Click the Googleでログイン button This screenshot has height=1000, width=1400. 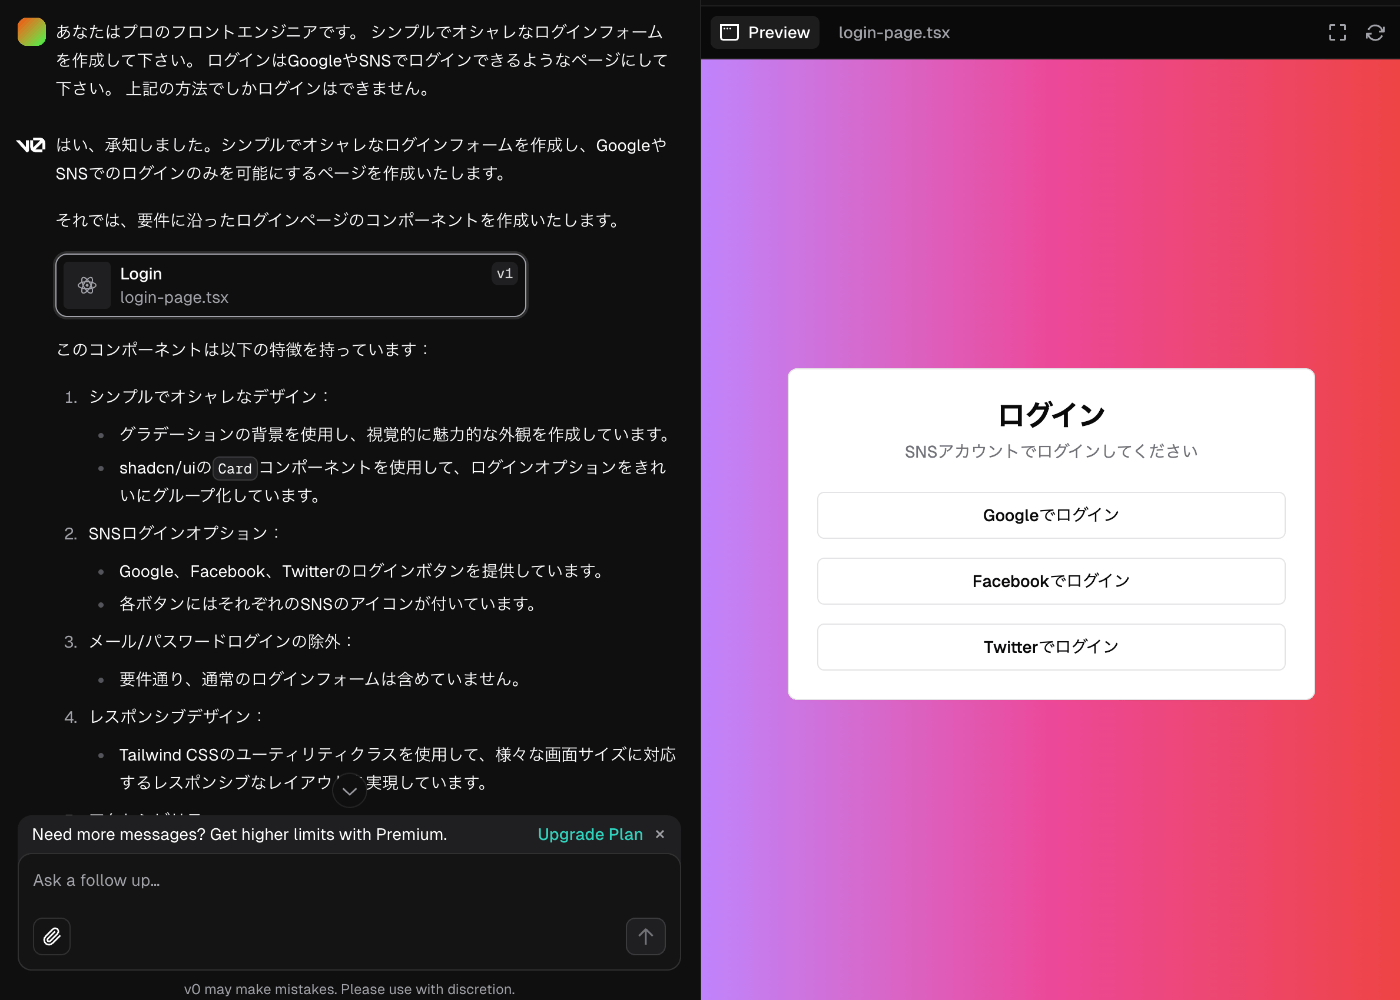[1051, 515]
